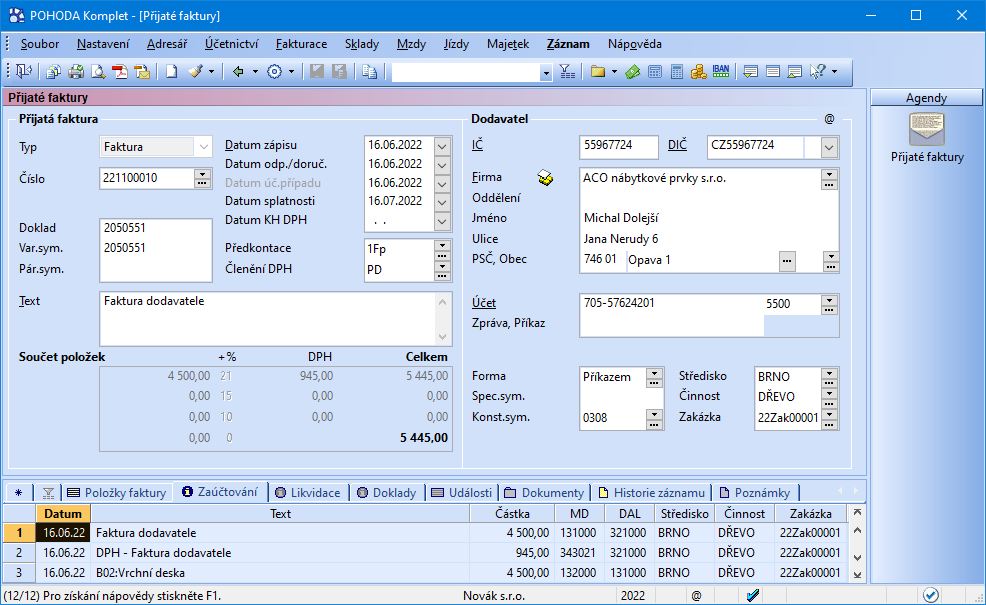Sort table by the Částka column header
The height and width of the screenshot is (605, 986).
(512, 514)
